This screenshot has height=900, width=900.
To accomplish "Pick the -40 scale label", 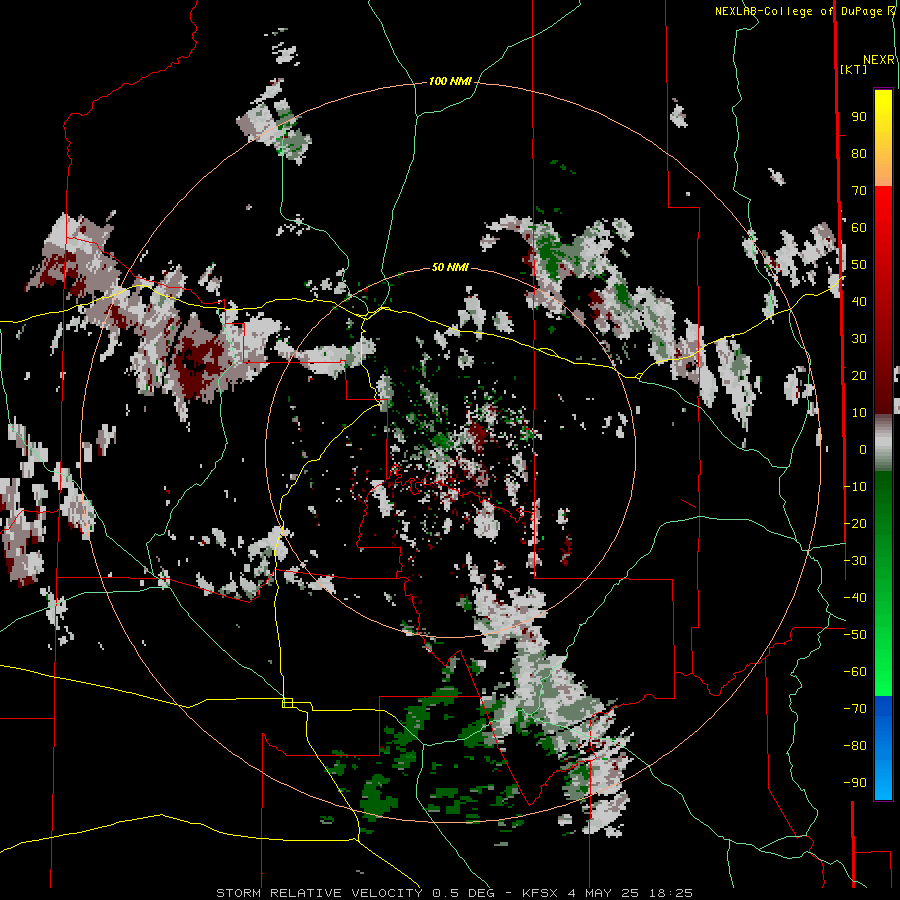I will point(855,598).
